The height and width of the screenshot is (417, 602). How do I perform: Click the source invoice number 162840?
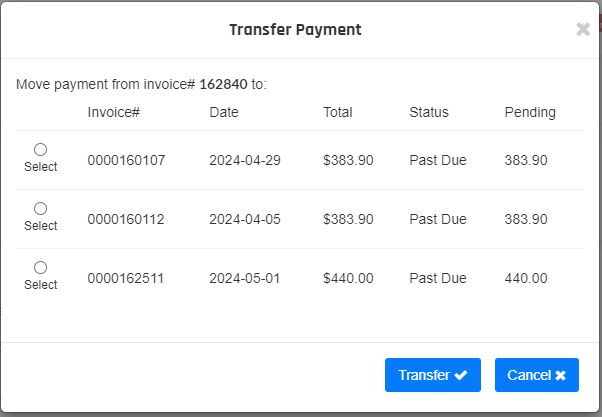pos(223,84)
